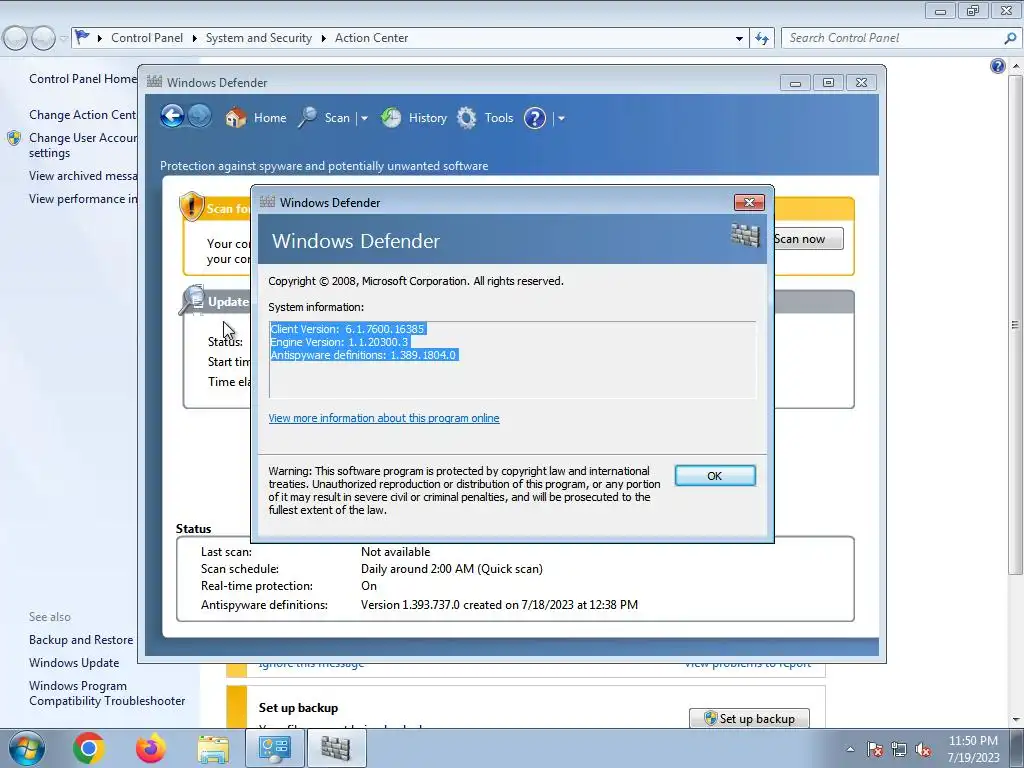The image size is (1024, 768).
Task: Click the Control Panel vertical scrollbar
Action: click(1015, 325)
